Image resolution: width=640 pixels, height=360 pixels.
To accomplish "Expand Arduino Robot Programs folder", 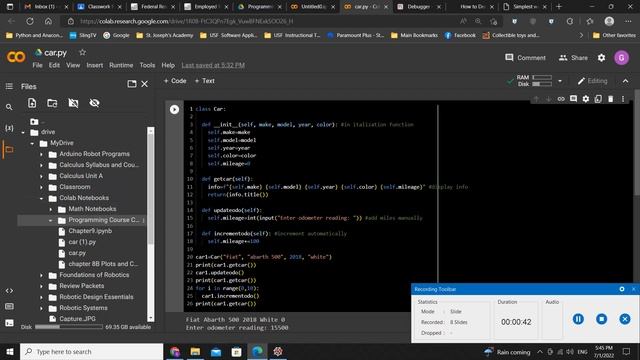I will [41, 154].
